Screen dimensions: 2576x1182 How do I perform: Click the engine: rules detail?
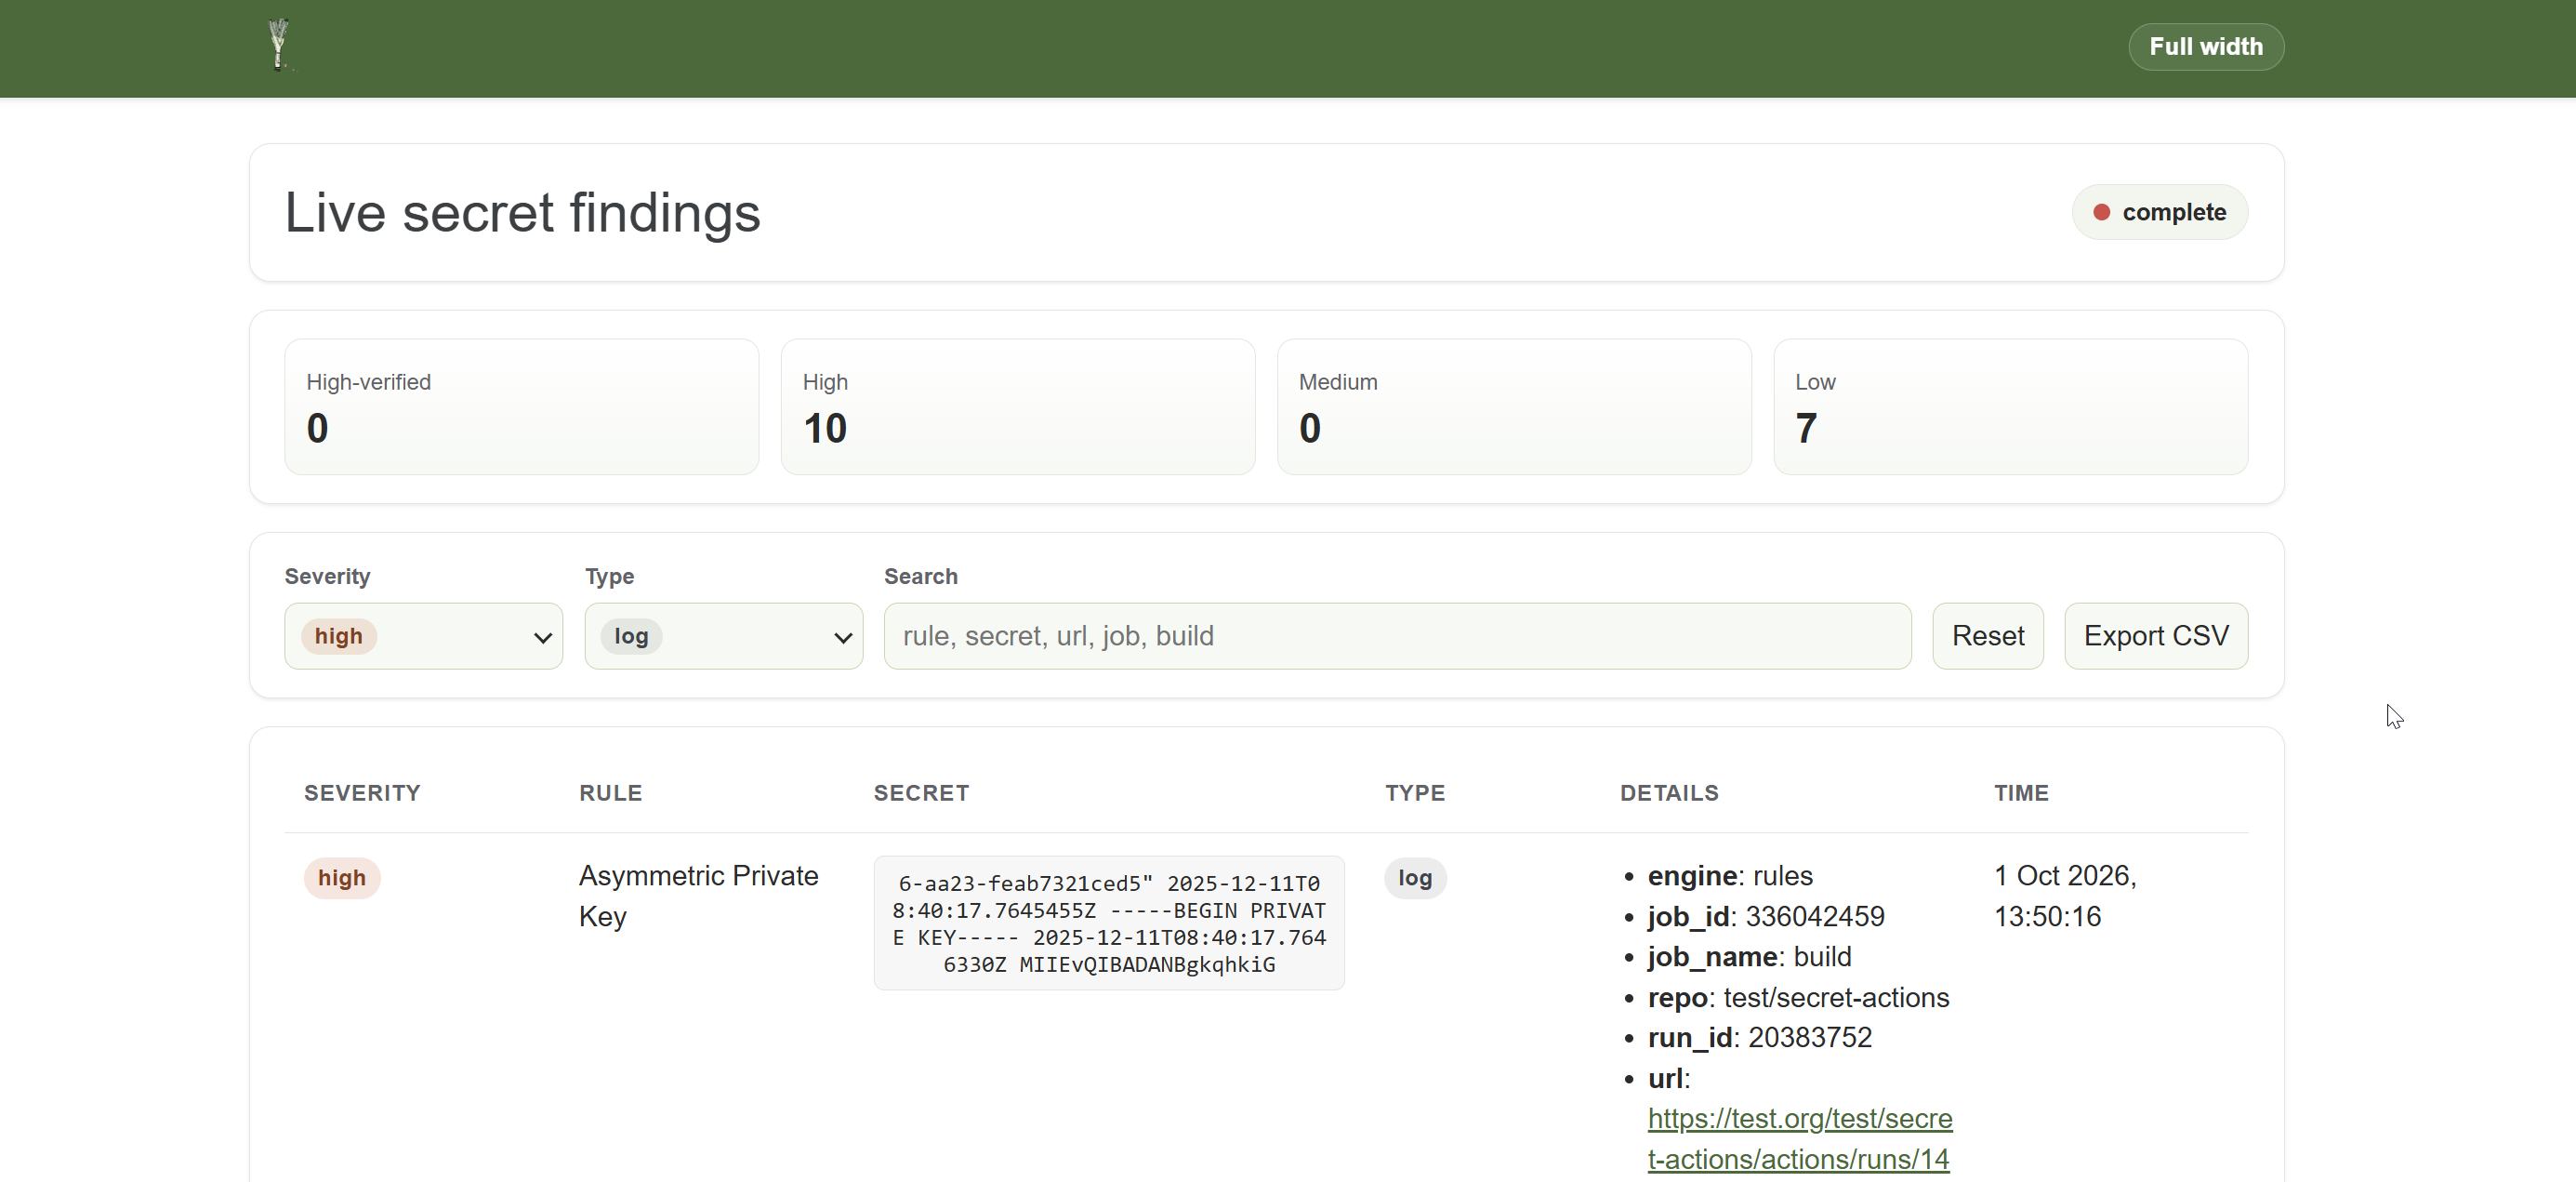[1729, 876]
